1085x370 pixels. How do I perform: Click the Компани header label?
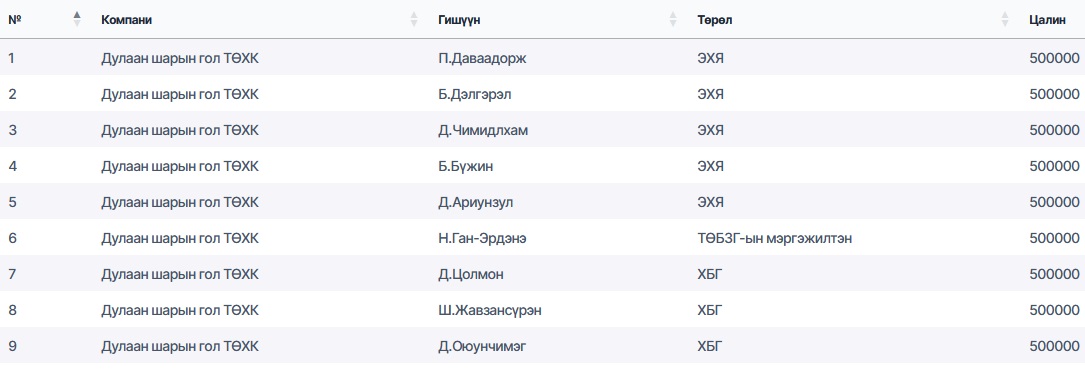[127, 20]
